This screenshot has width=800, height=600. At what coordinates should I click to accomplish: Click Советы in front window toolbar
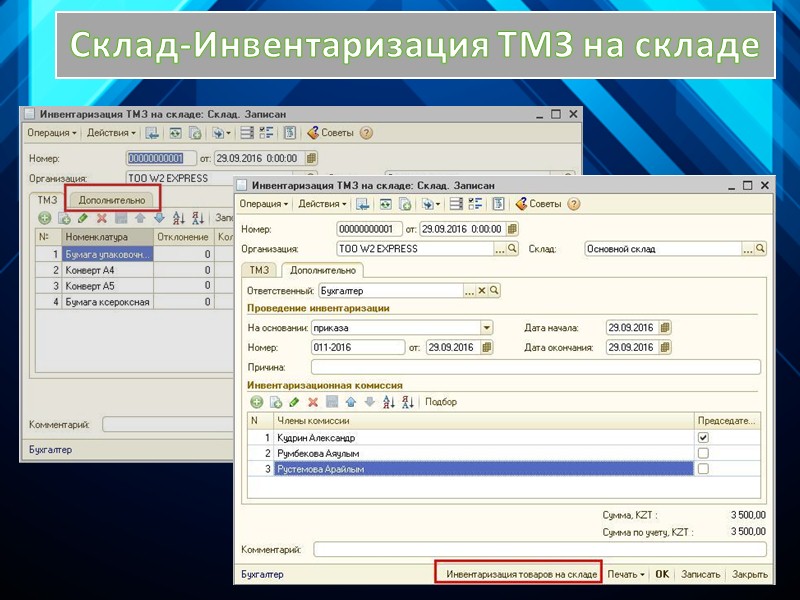[539, 204]
